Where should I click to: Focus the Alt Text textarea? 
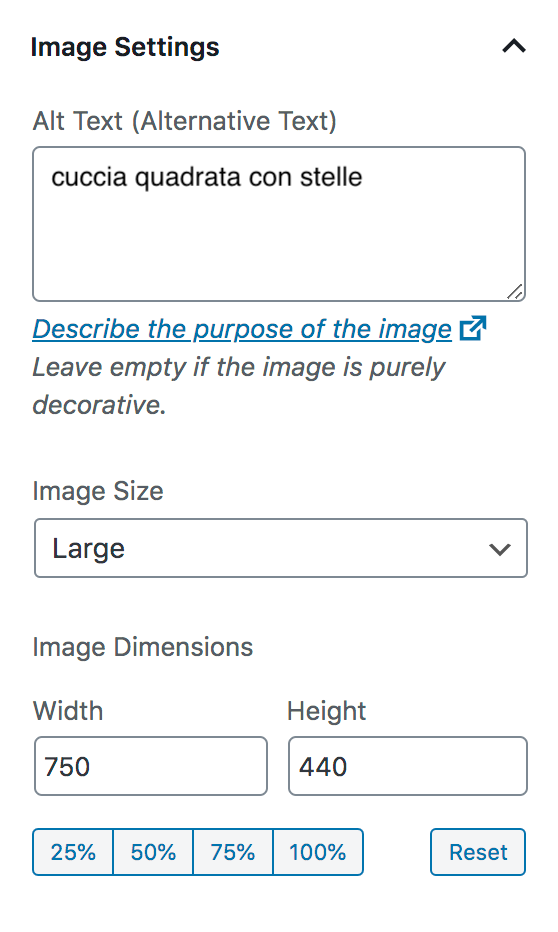pyautogui.click(x=279, y=224)
